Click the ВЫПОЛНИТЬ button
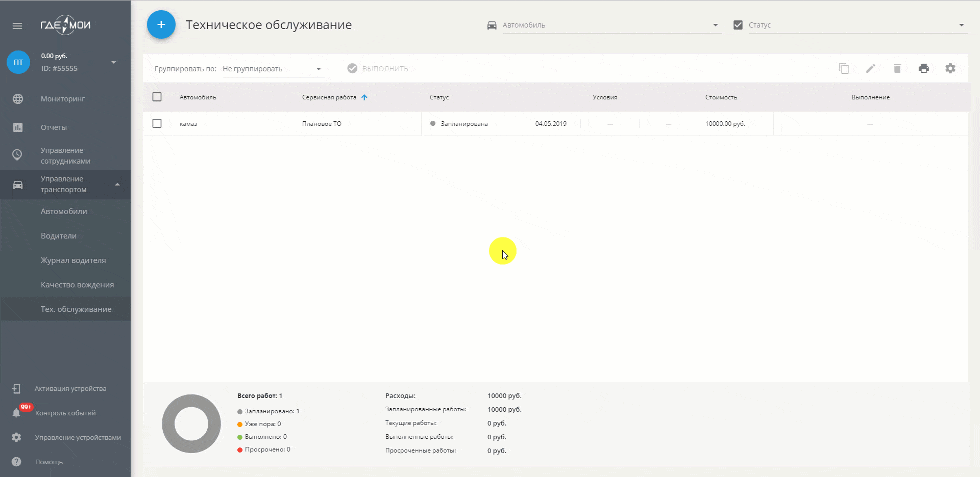Image resolution: width=980 pixels, height=477 pixels. click(x=378, y=68)
